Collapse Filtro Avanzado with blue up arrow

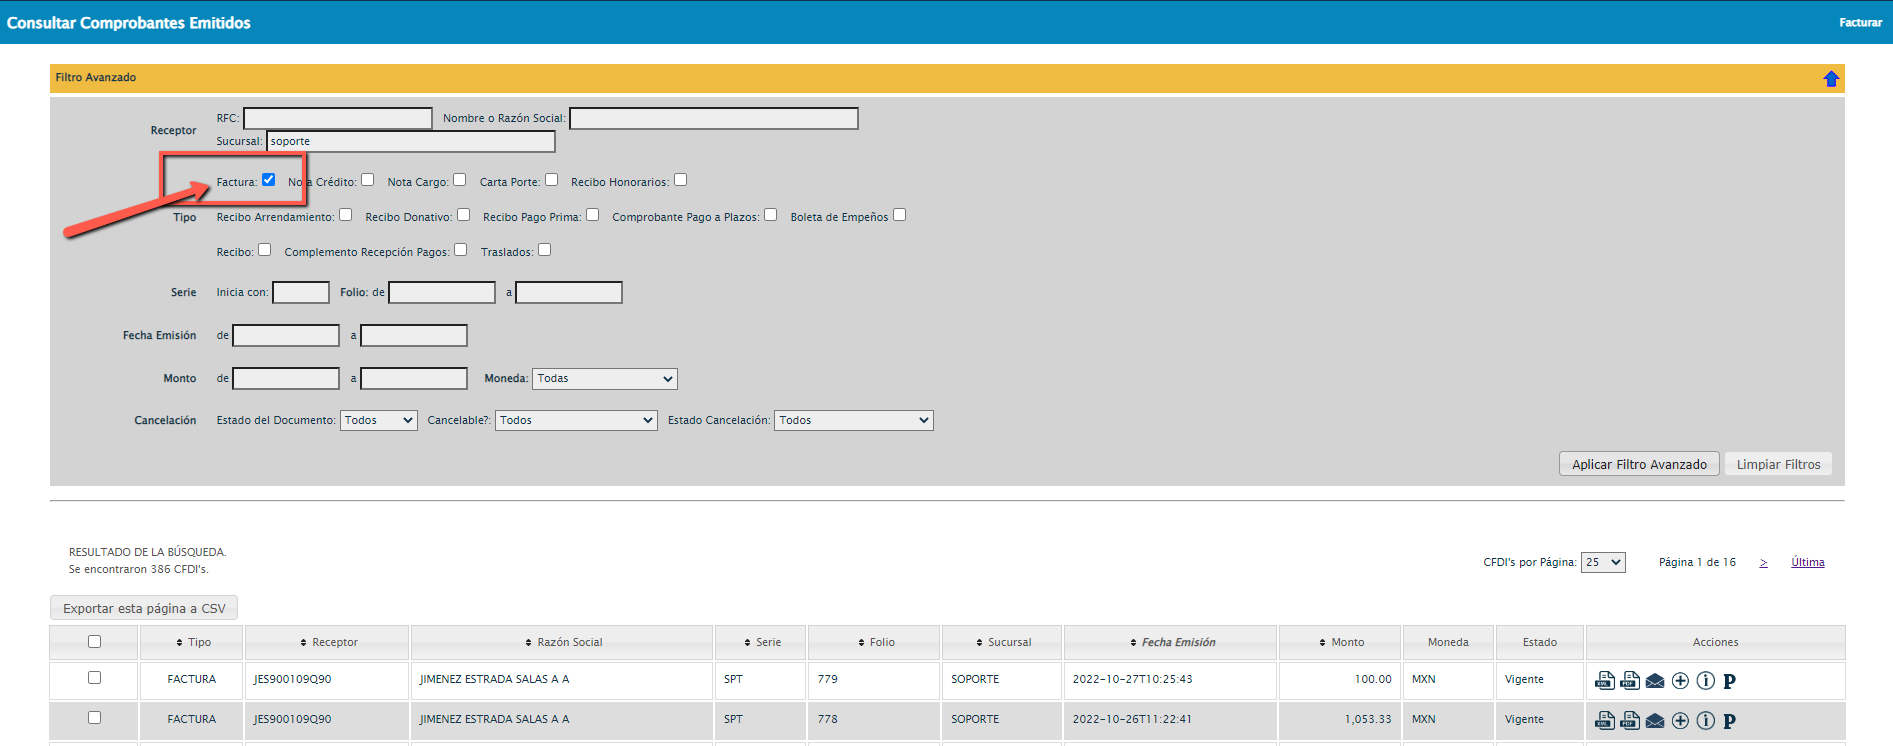(1830, 79)
